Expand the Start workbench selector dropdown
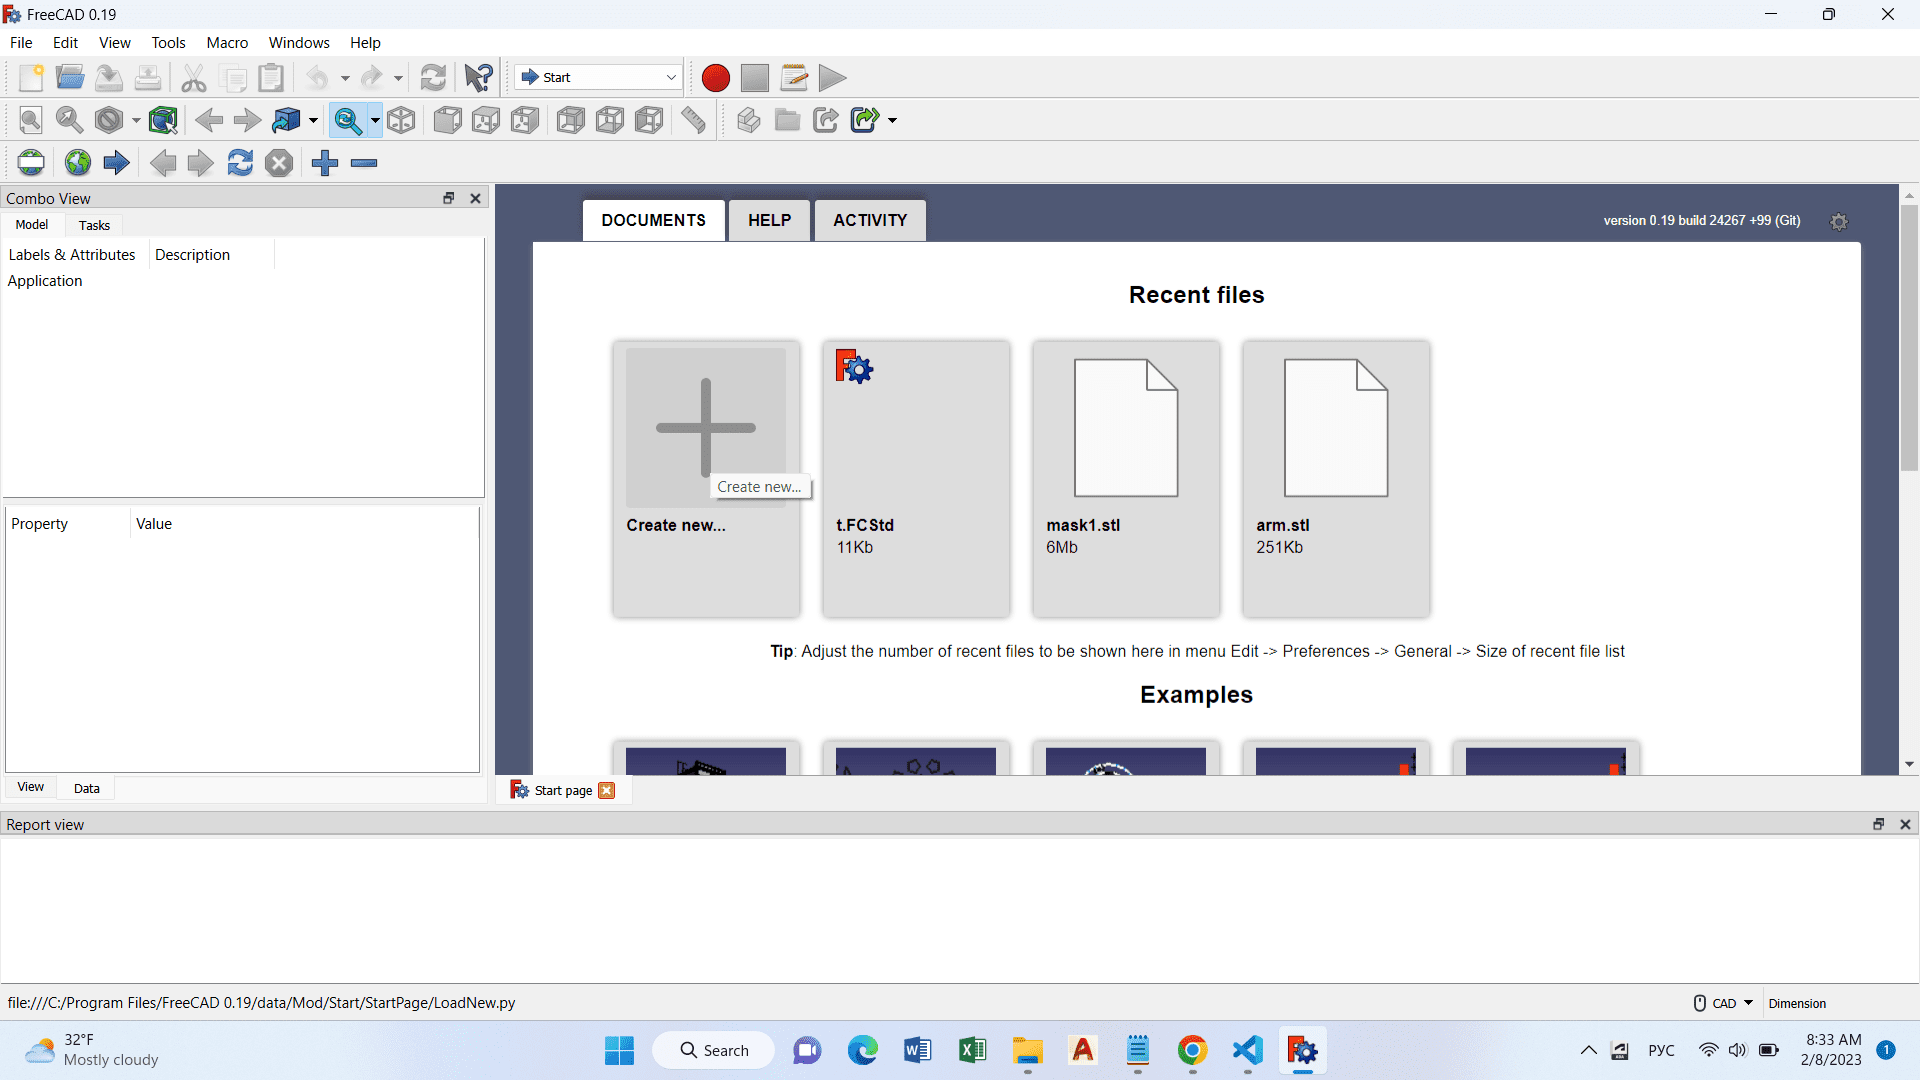 [671, 78]
